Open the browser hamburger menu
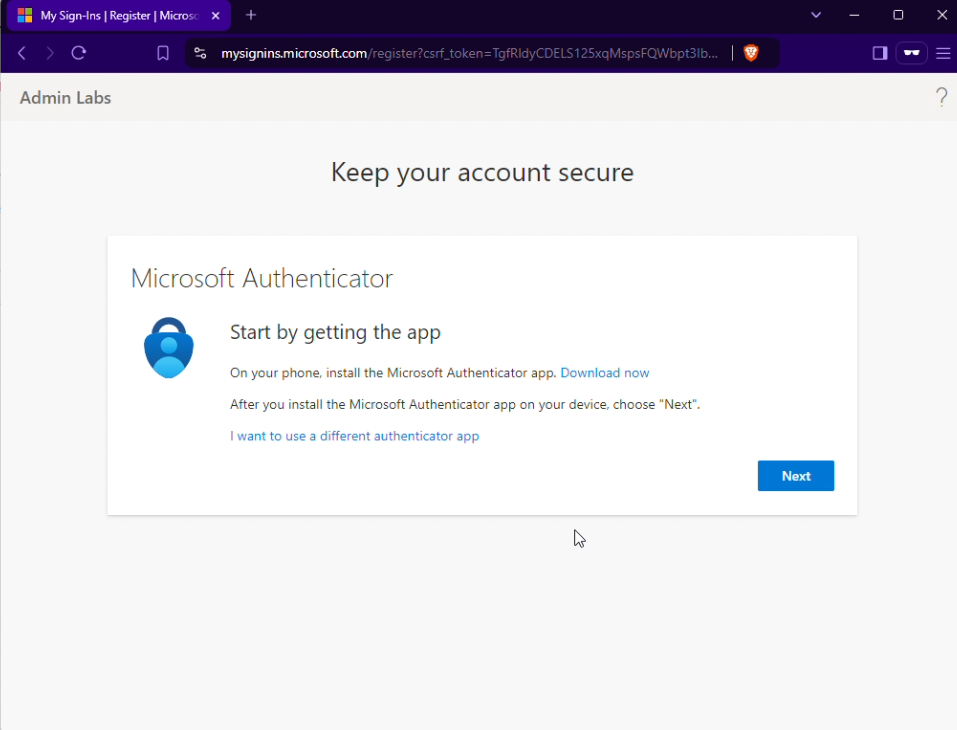Image resolution: width=957 pixels, height=730 pixels. pos(943,53)
